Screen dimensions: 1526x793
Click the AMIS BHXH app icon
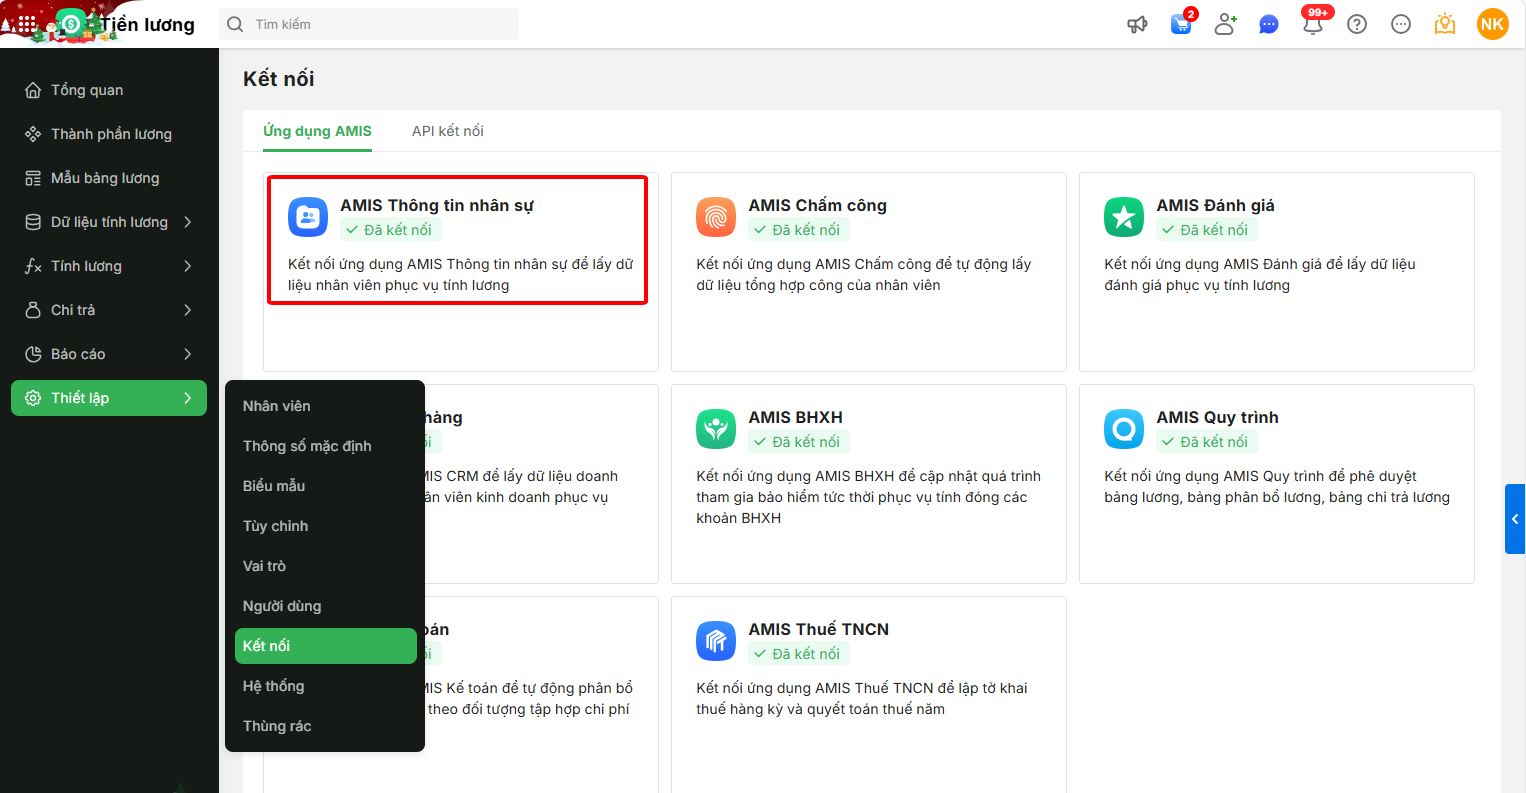[x=716, y=429]
